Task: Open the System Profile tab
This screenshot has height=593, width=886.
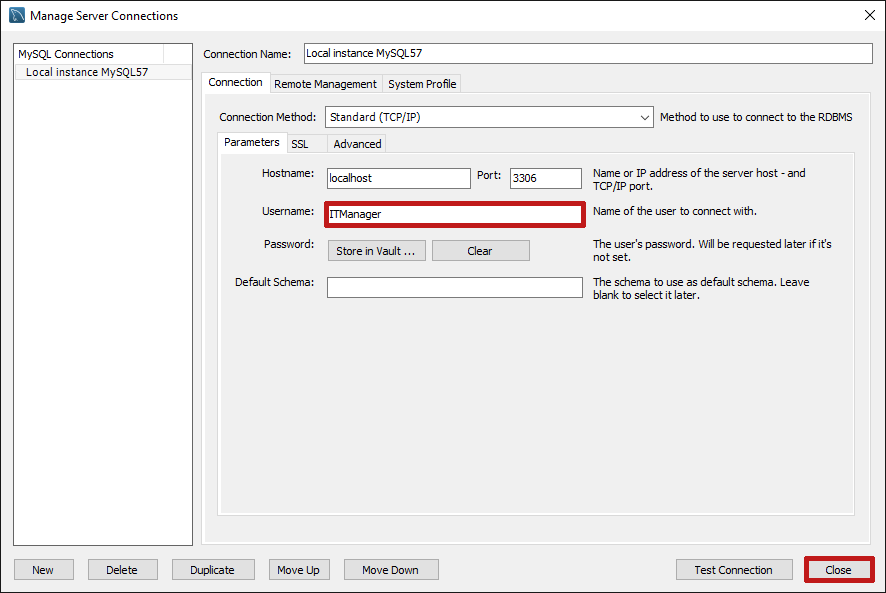Action: 422,84
